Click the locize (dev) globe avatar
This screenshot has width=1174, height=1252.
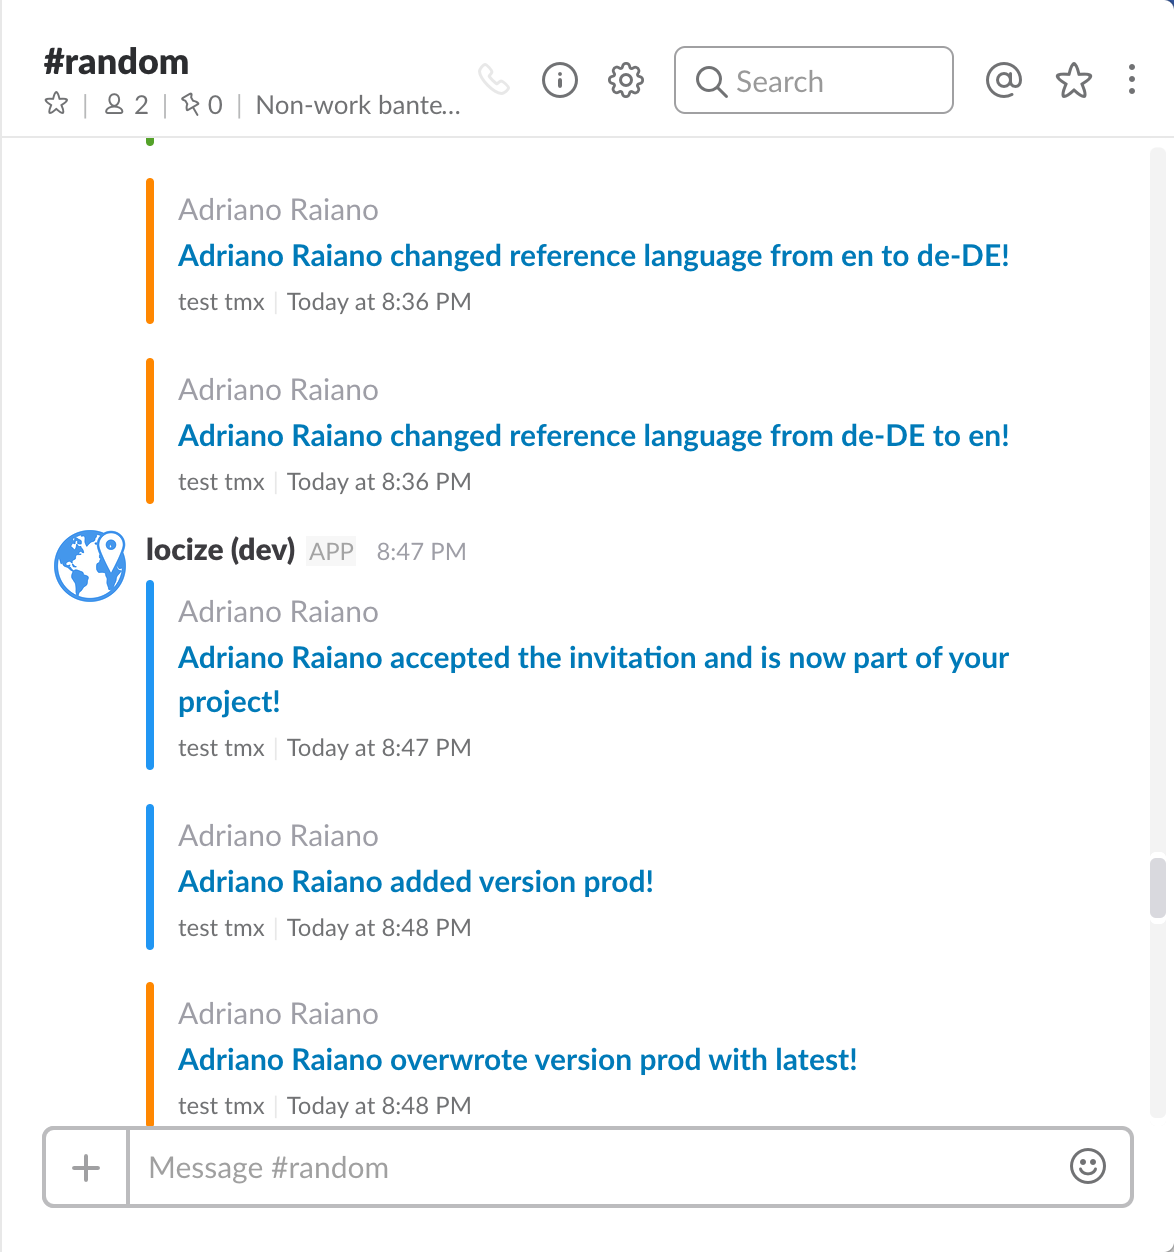(90, 566)
